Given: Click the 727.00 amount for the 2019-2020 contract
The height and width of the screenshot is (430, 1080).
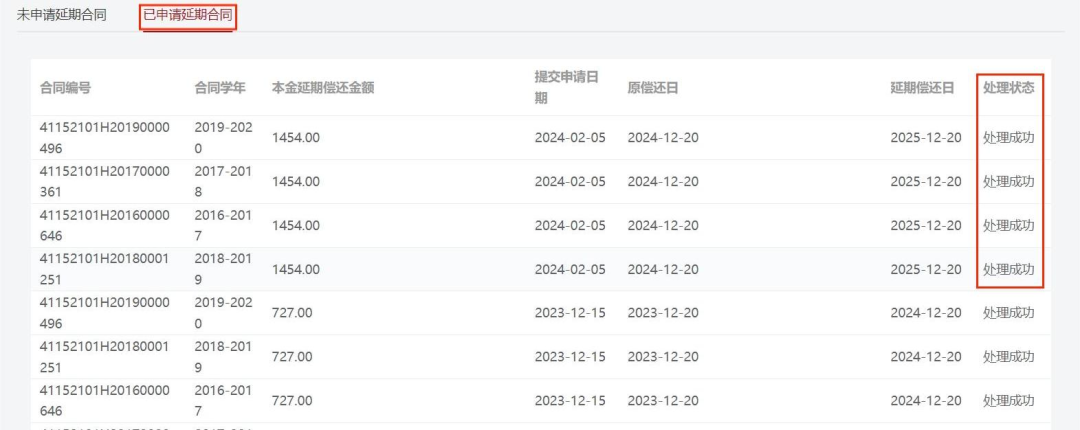Looking at the screenshot, I should pos(292,313).
